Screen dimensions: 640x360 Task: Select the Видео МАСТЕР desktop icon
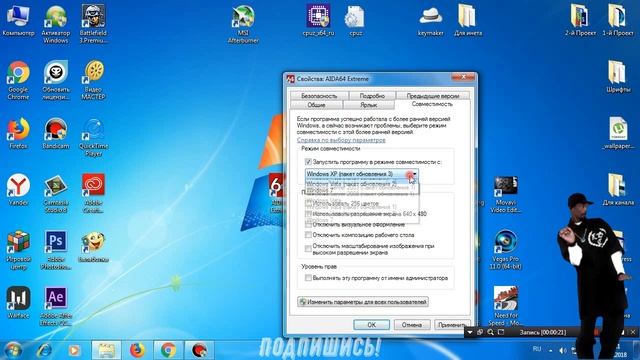click(x=93, y=81)
